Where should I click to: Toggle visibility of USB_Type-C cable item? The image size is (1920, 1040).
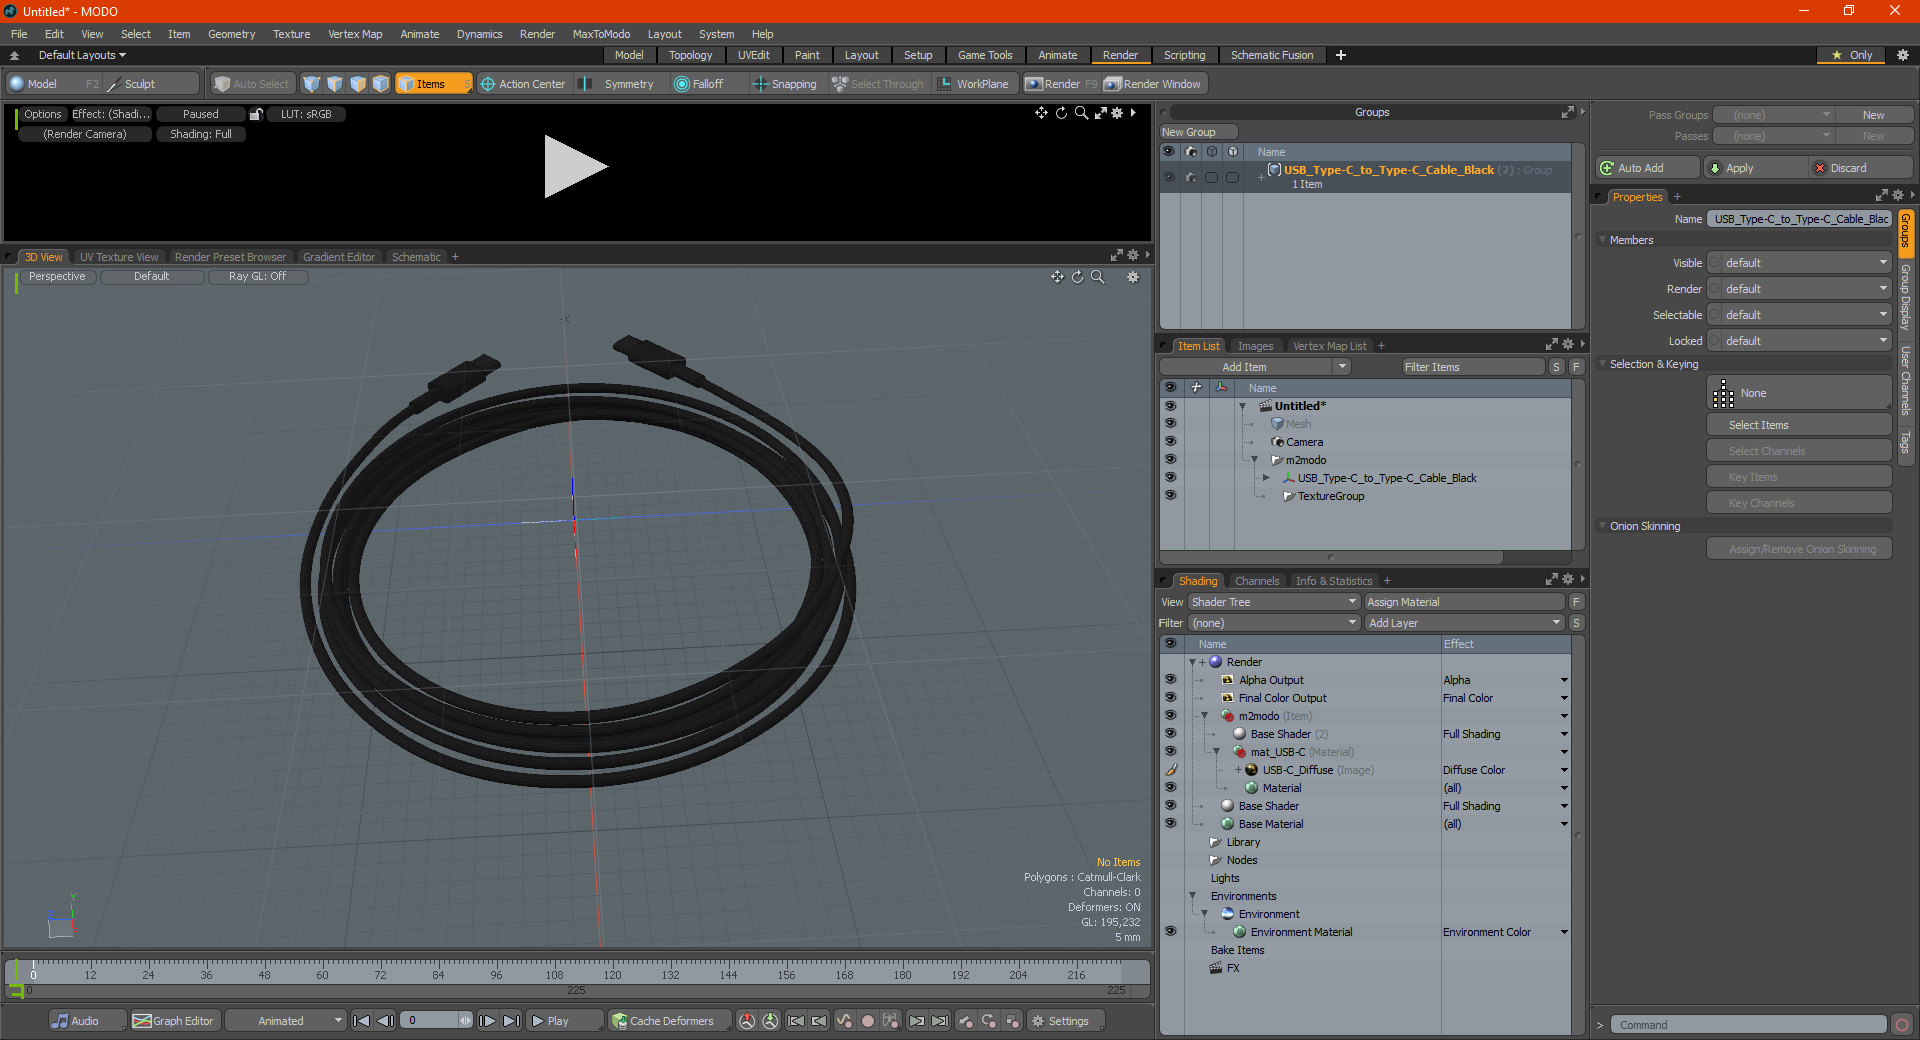tap(1170, 478)
